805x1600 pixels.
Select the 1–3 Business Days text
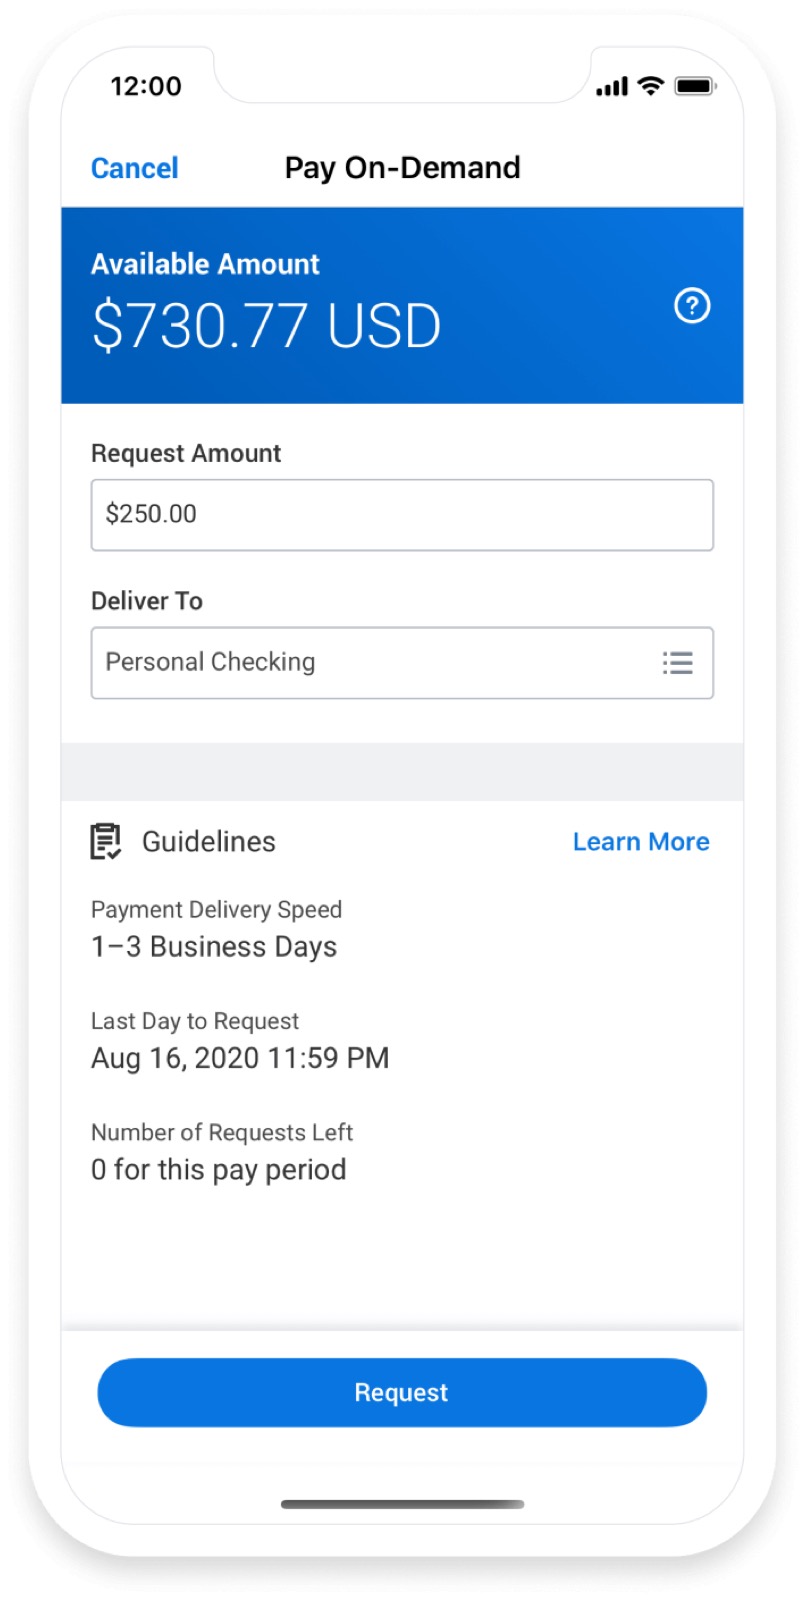[214, 947]
